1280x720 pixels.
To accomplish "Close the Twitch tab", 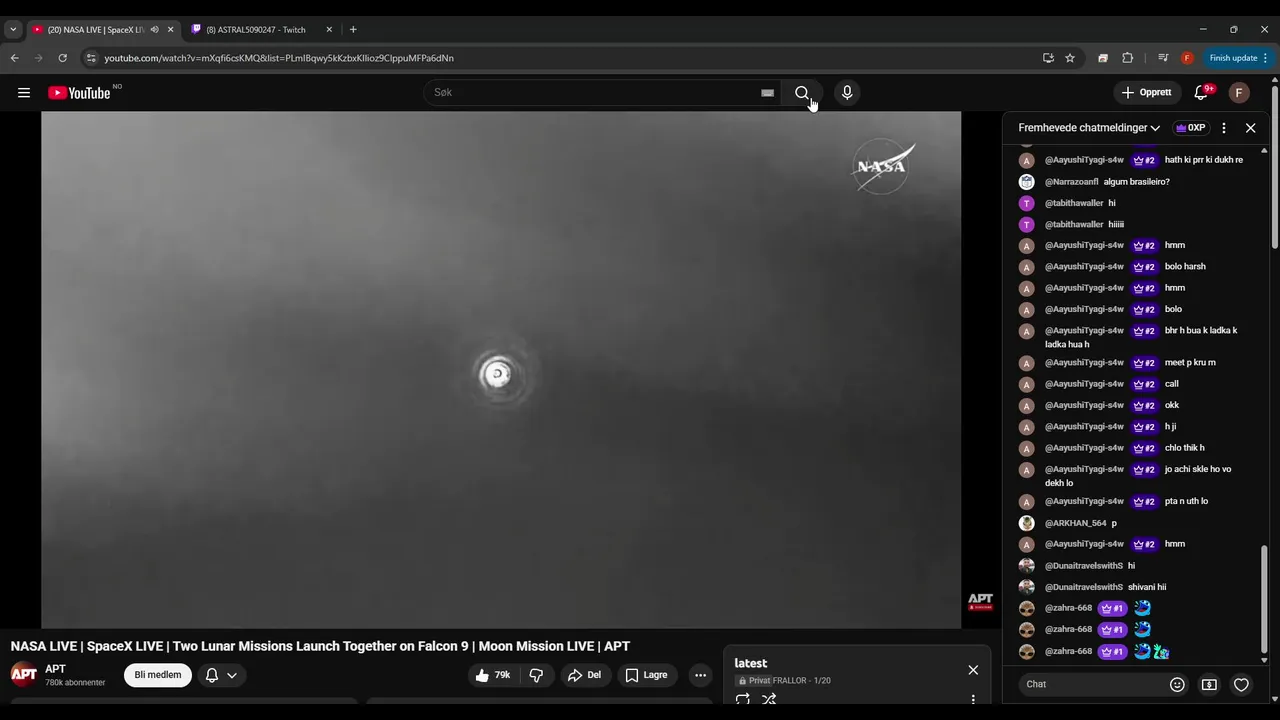I will pos(329,30).
